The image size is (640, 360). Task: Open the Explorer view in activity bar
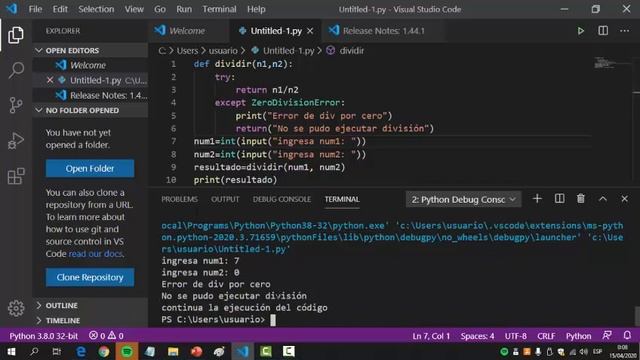pos(16,35)
